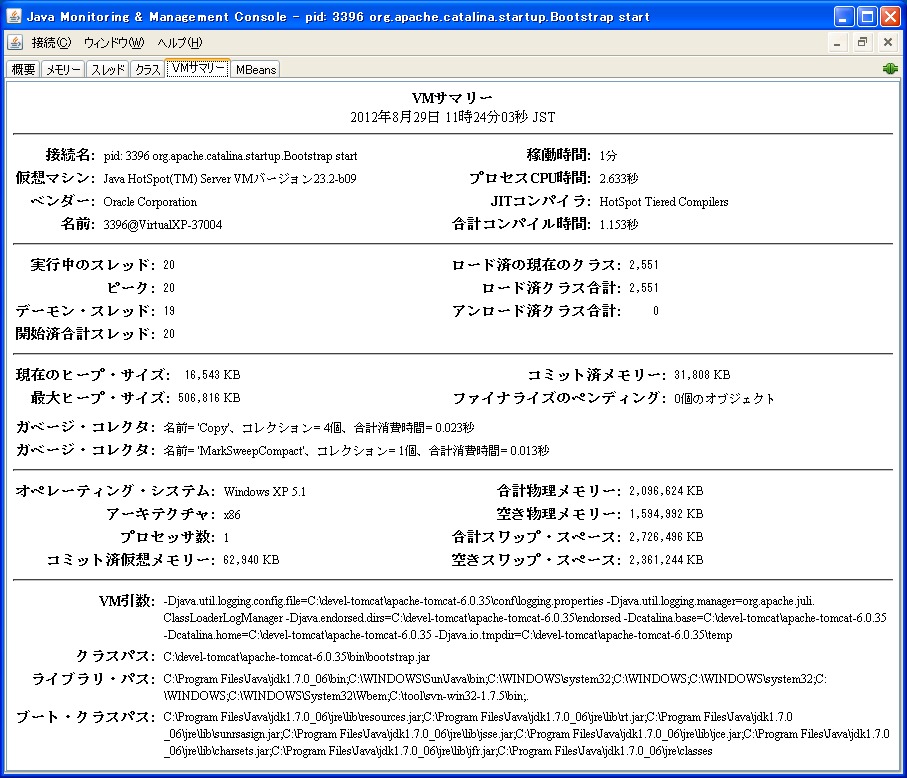Click the Java icon in the title bar

pos(13,16)
